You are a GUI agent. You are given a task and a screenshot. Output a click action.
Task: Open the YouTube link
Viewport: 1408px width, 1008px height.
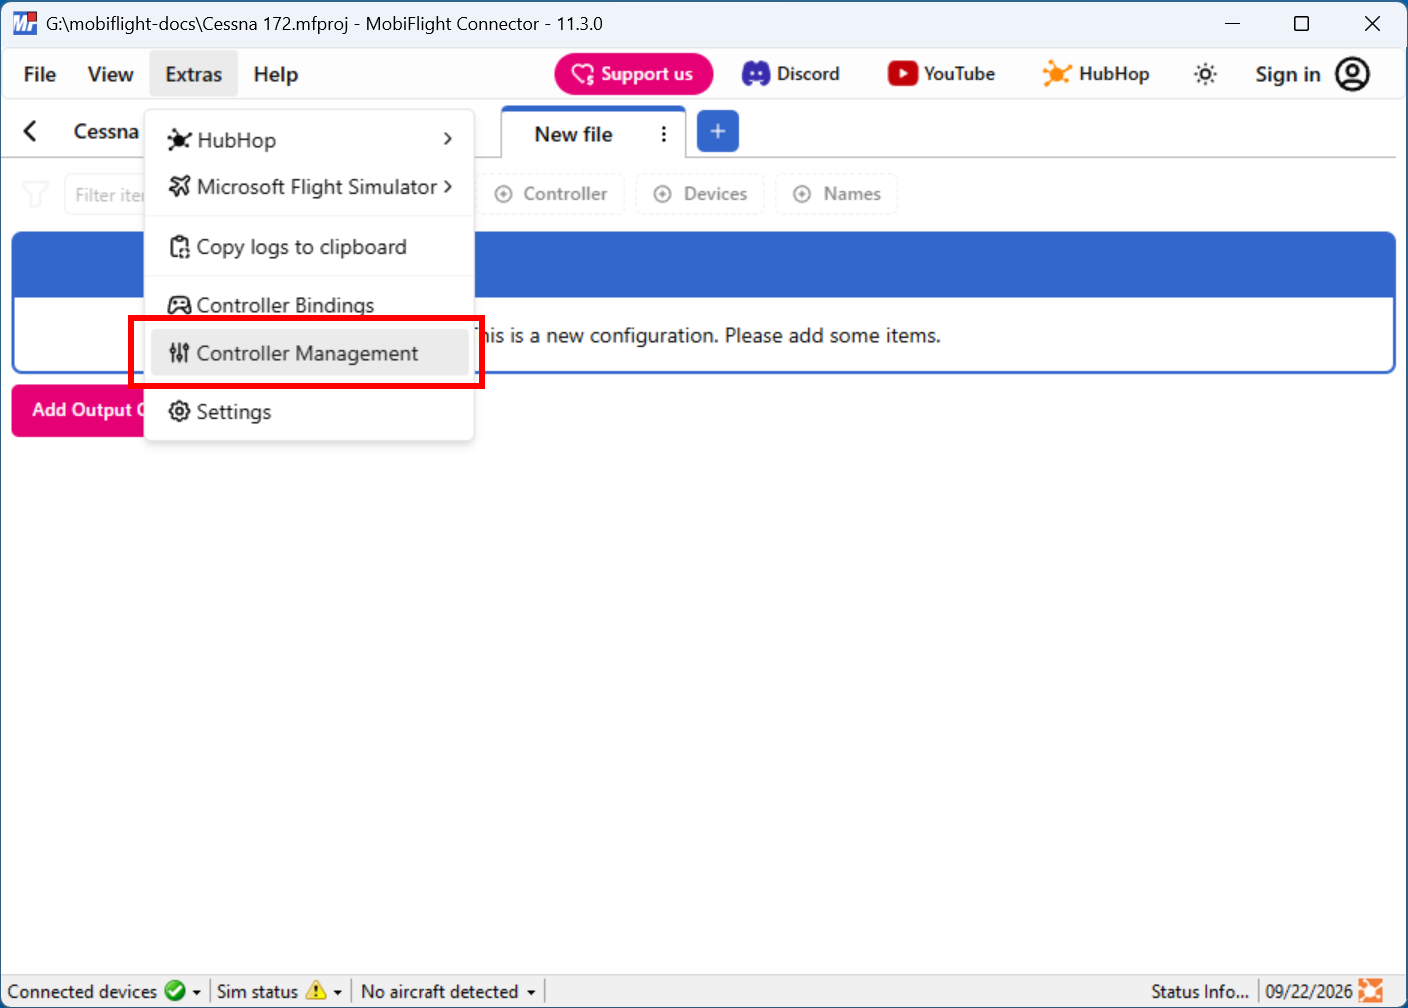tap(942, 74)
